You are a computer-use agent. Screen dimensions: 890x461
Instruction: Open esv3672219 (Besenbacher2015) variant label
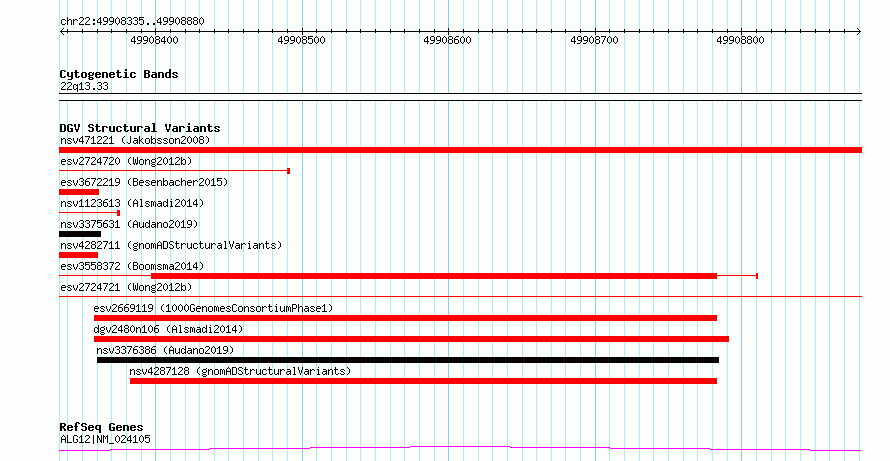[x=144, y=182]
